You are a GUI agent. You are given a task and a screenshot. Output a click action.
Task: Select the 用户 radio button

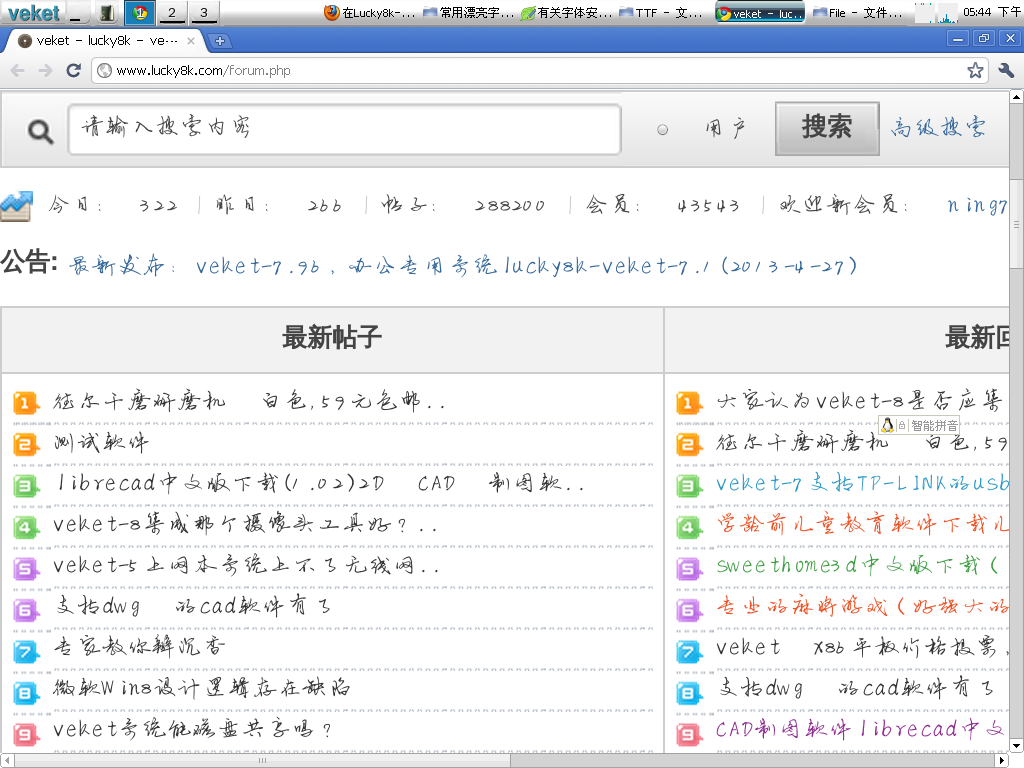click(662, 129)
